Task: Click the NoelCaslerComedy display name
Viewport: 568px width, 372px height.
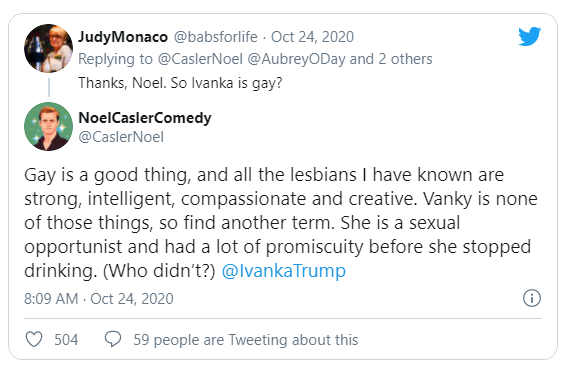Action: point(145,118)
